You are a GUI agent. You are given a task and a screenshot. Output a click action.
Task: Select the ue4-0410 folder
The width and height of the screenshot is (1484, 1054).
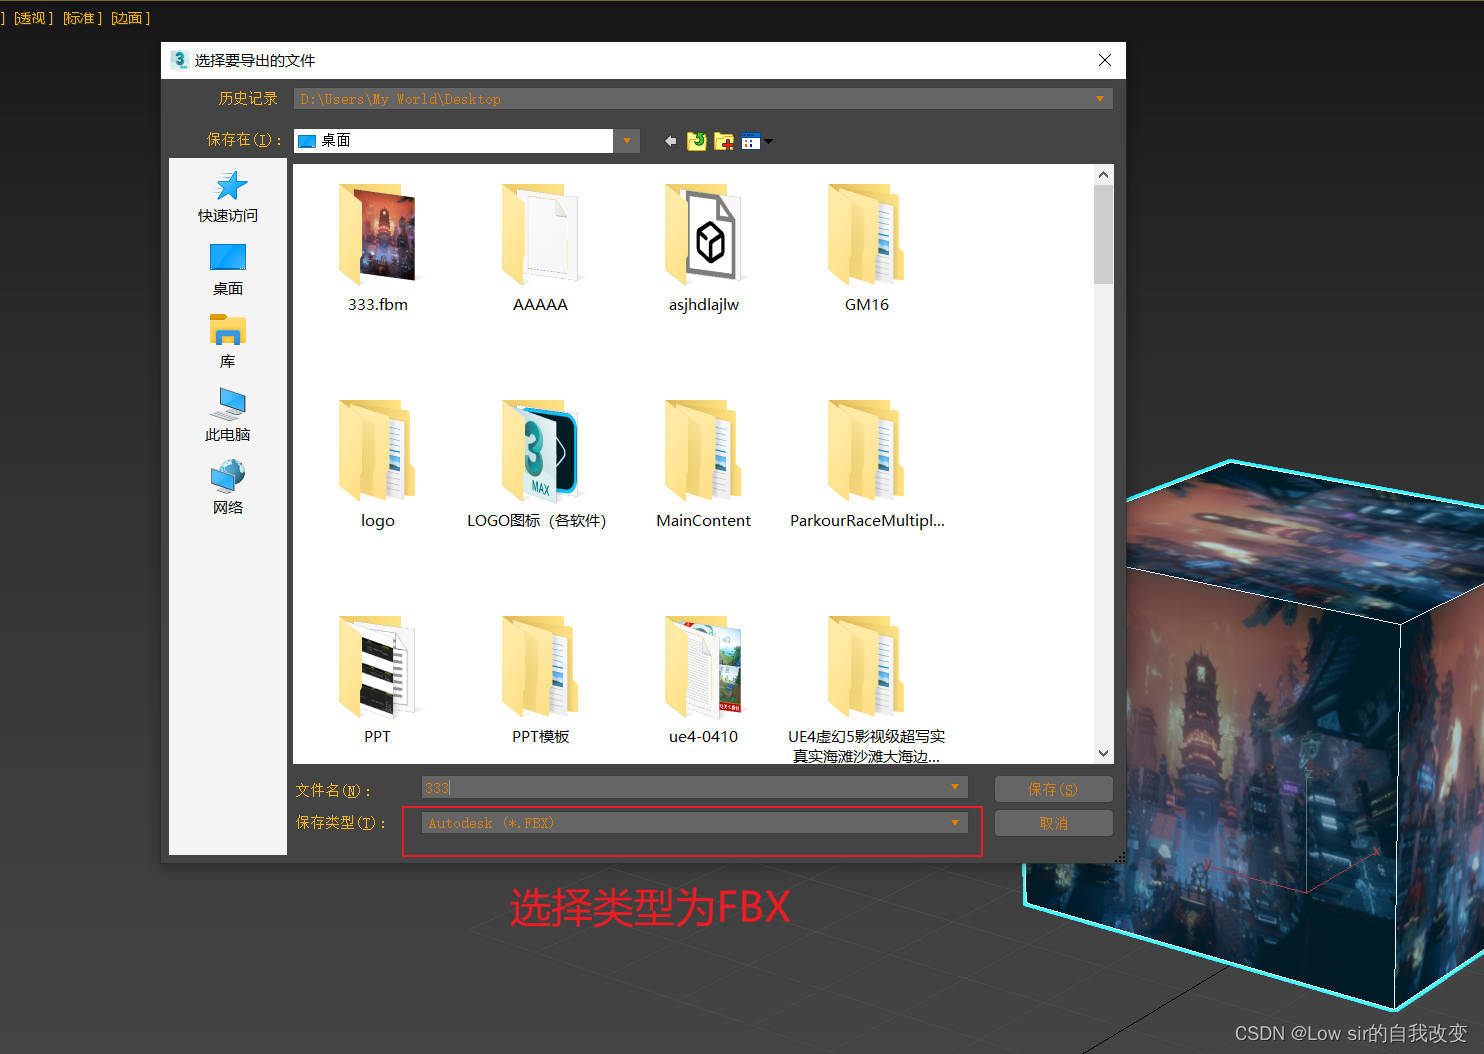coord(703,680)
